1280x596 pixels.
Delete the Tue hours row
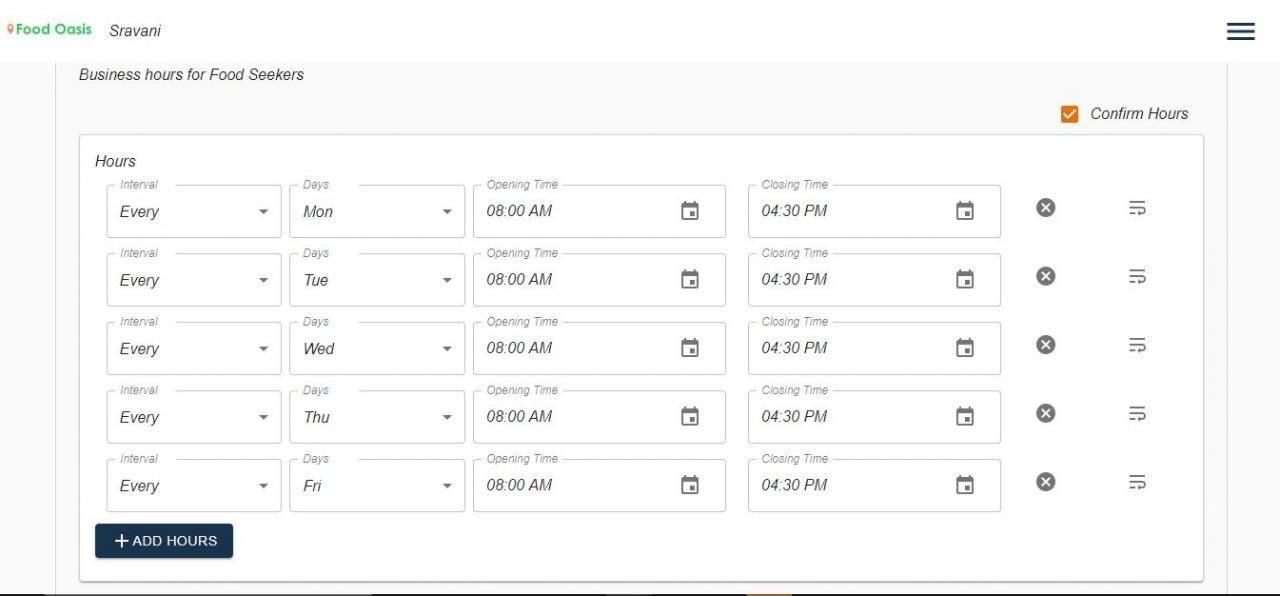[1045, 277]
